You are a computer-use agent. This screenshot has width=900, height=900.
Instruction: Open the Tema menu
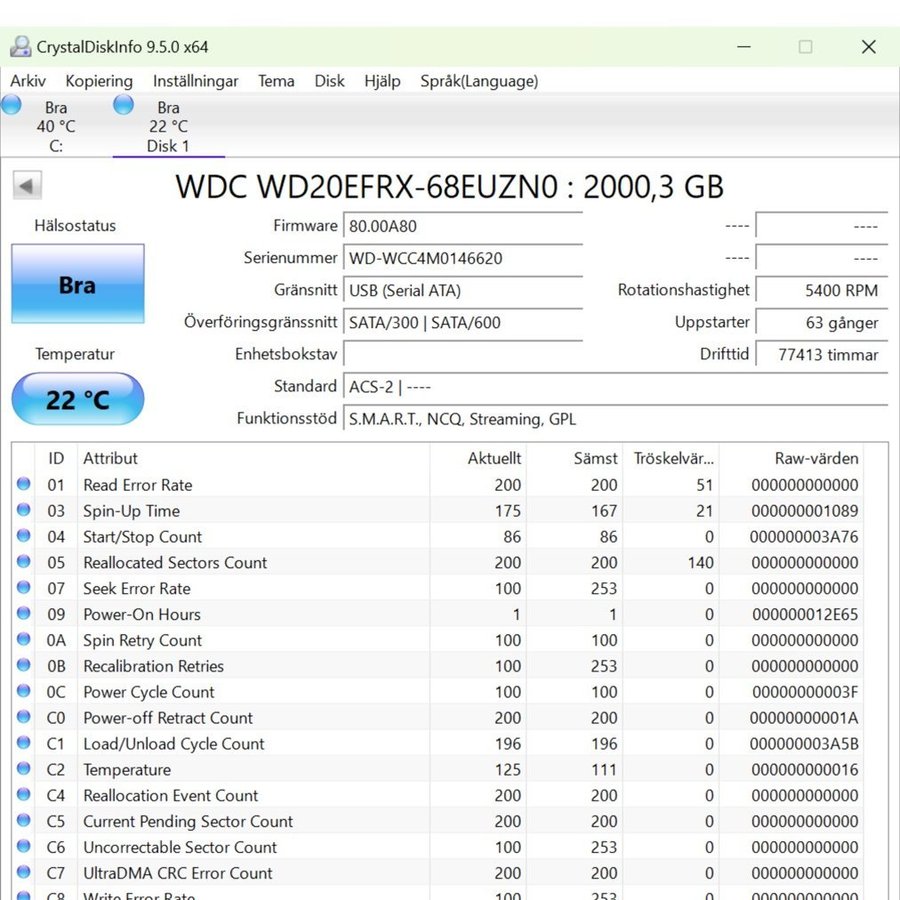(x=276, y=81)
